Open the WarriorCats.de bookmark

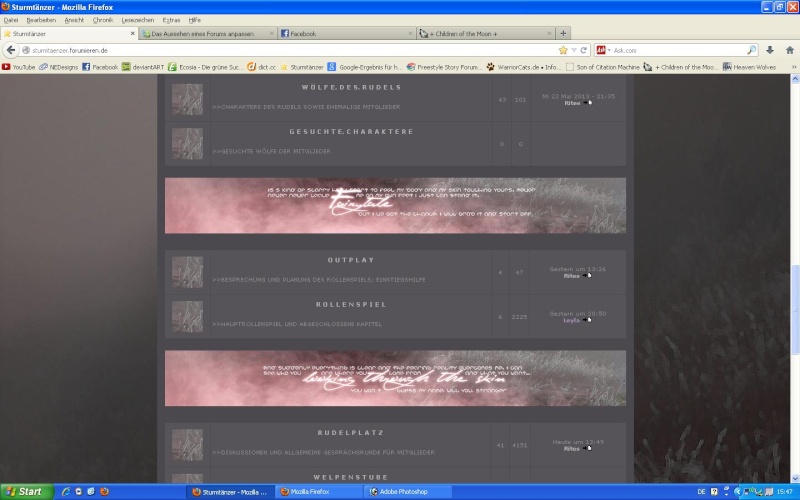(x=523, y=67)
